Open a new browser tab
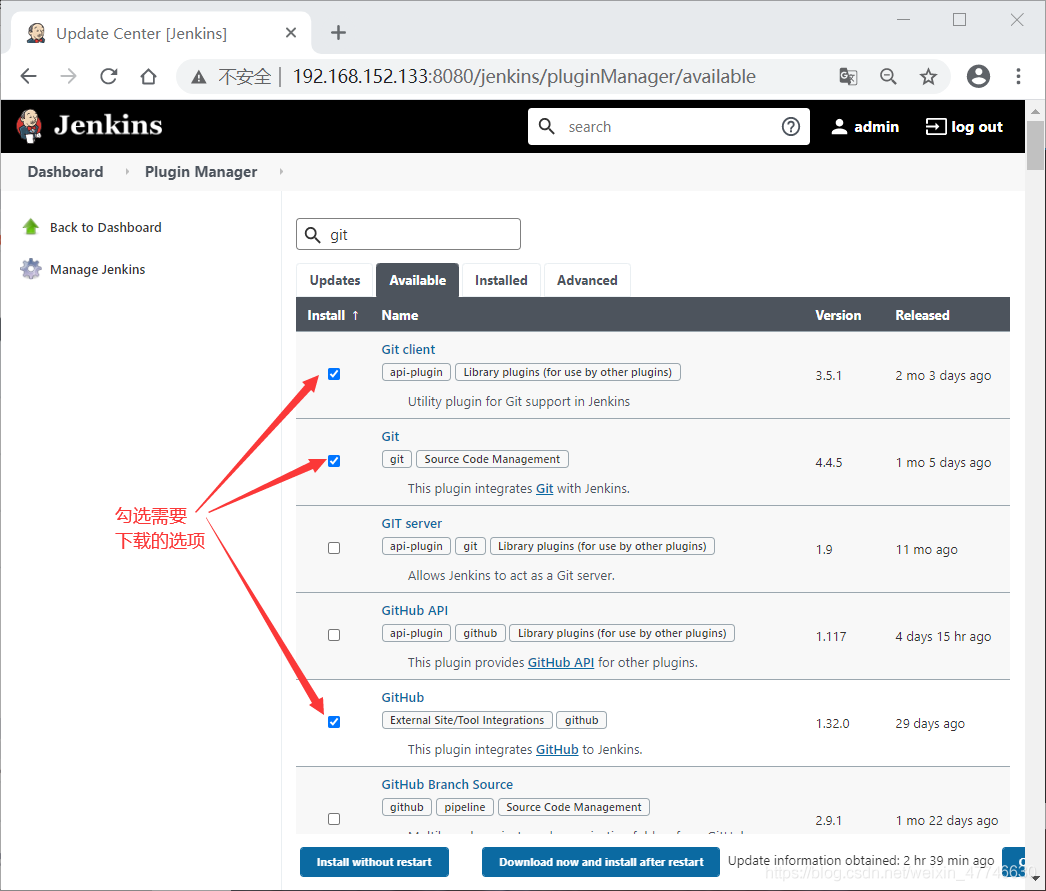 (x=338, y=32)
